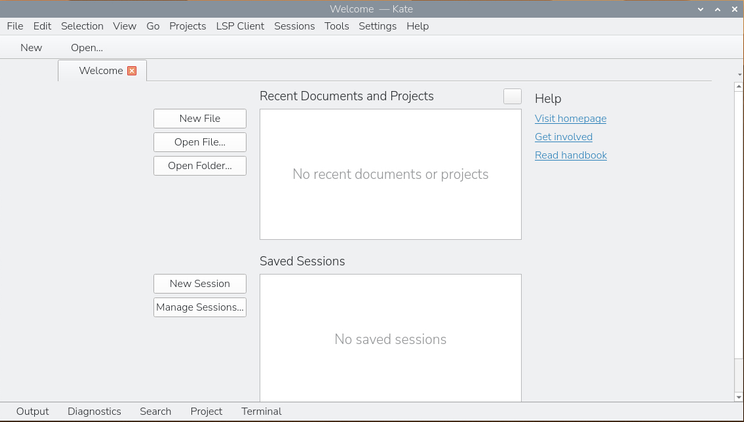The height and width of the screenshot is (422, 744).
Task: Open the Help menu
Action: click(418, 26)
